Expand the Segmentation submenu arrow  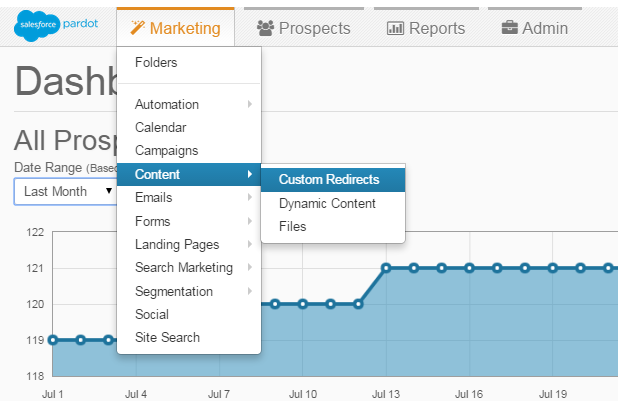(250, 291)
